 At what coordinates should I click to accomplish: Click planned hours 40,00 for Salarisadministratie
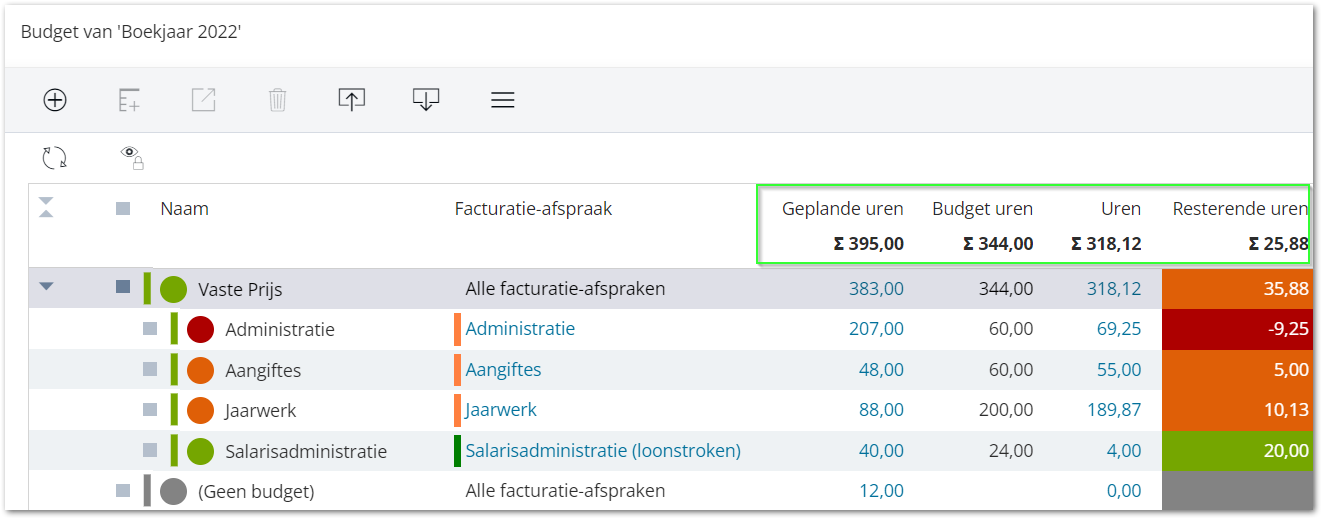pyautogui.click(x=881, y=450)
